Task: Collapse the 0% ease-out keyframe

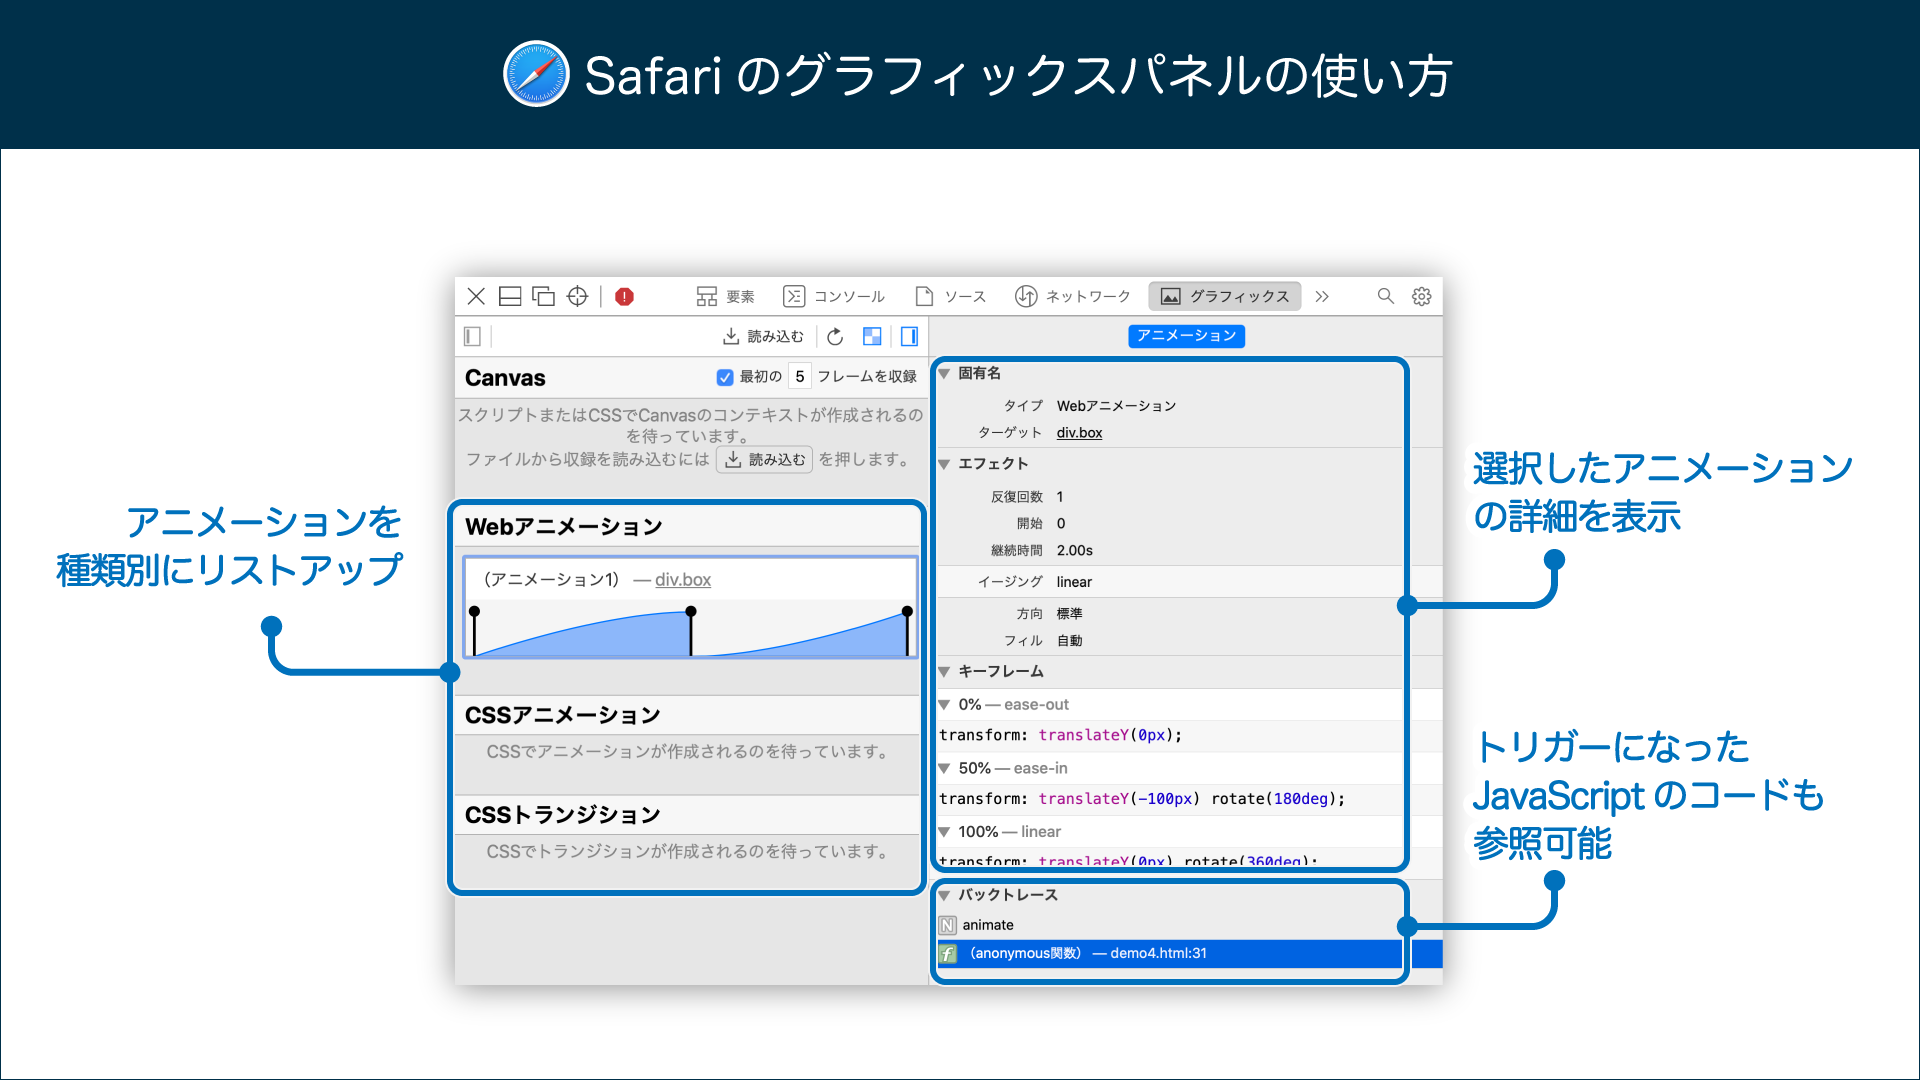Action: 944,705
